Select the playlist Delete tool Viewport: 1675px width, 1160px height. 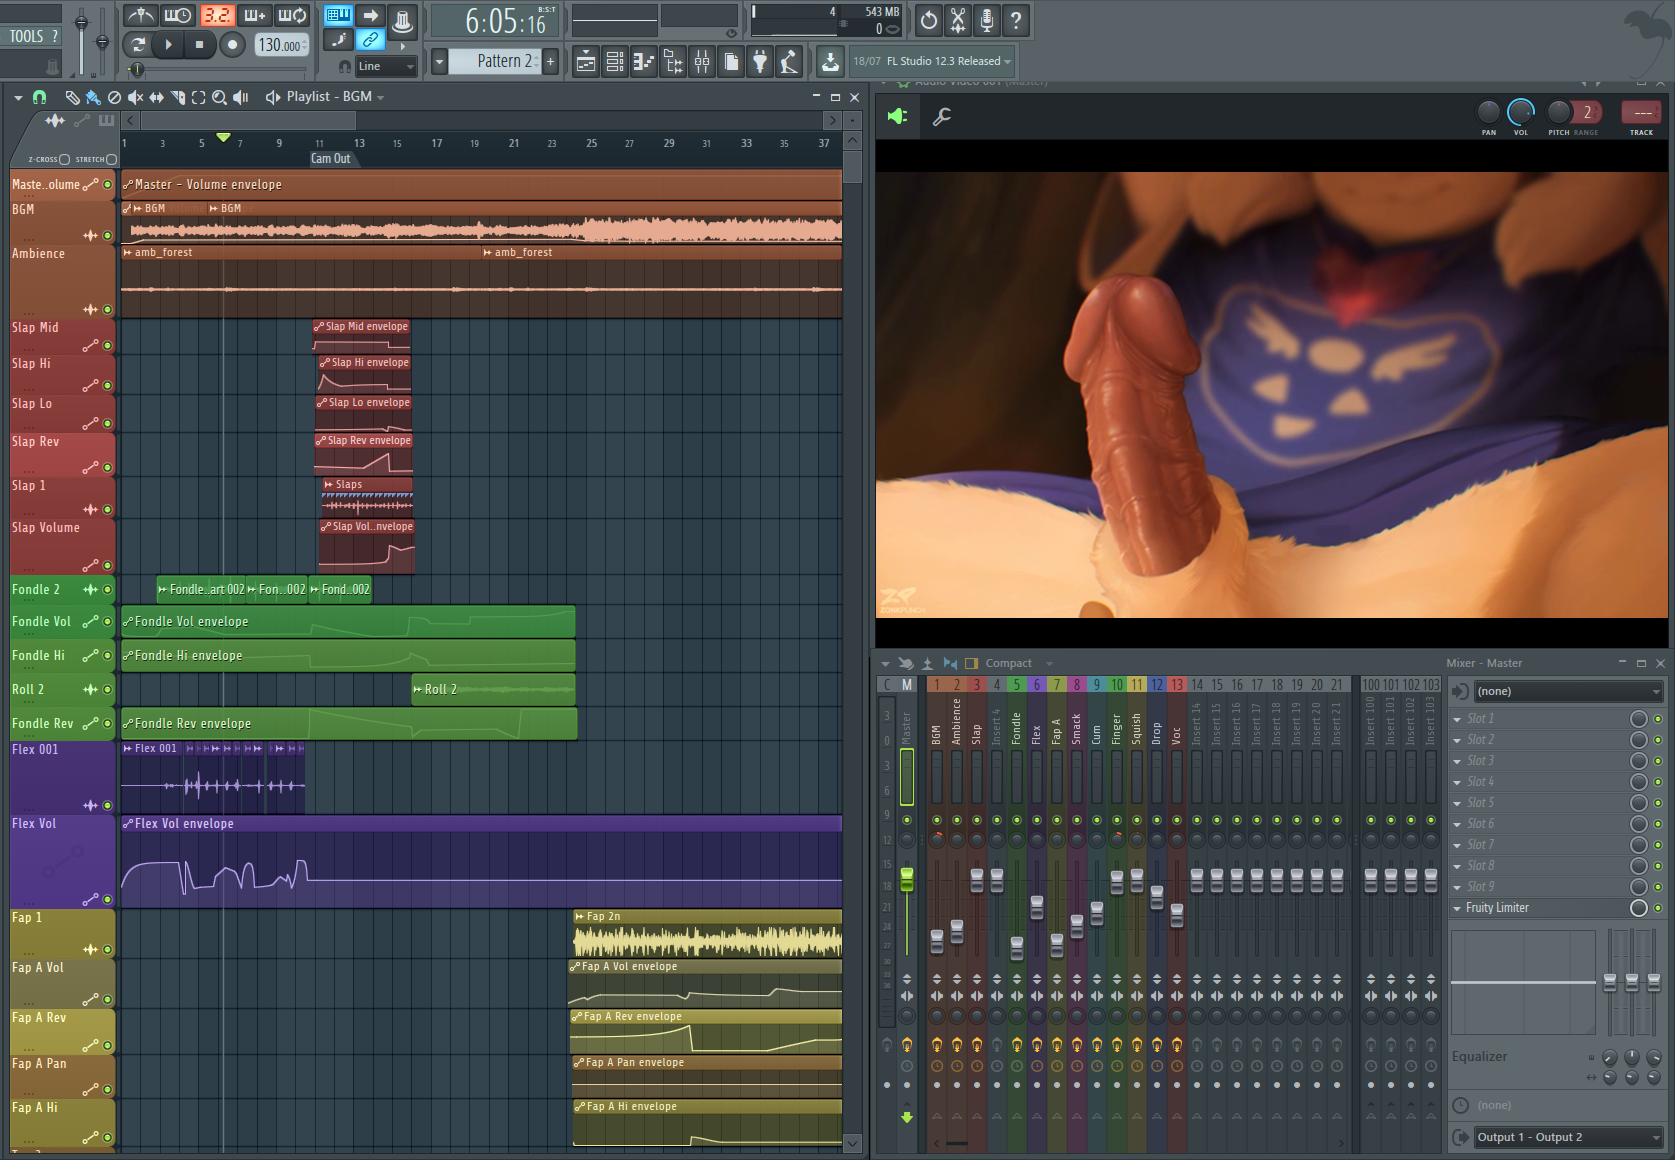(x=114, y=97)
